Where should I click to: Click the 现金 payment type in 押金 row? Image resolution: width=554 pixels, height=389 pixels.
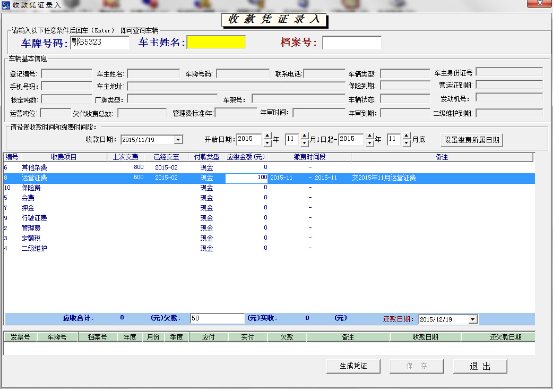pos(207,208)
